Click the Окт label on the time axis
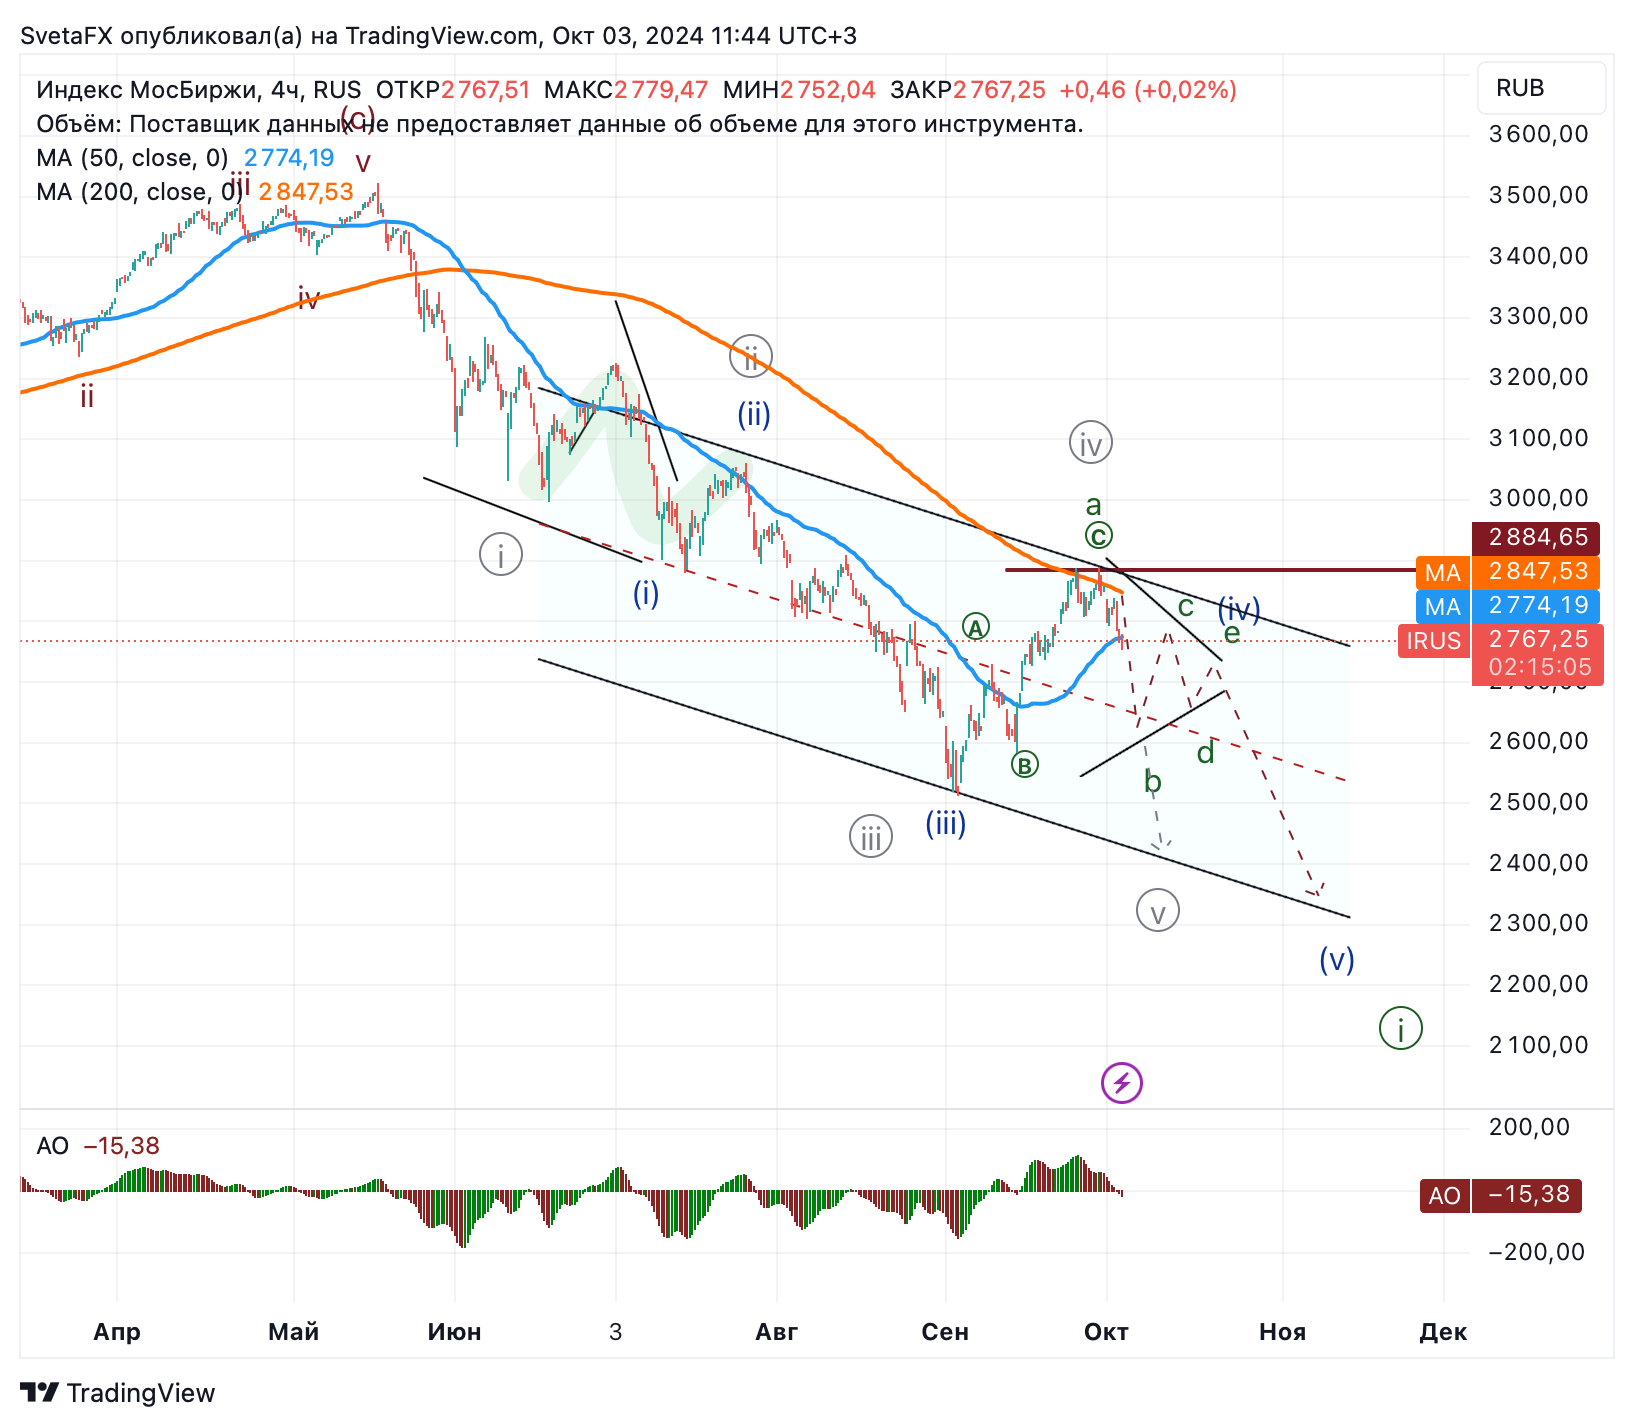1634x1428 pixels. (x=1108, y=1332)
